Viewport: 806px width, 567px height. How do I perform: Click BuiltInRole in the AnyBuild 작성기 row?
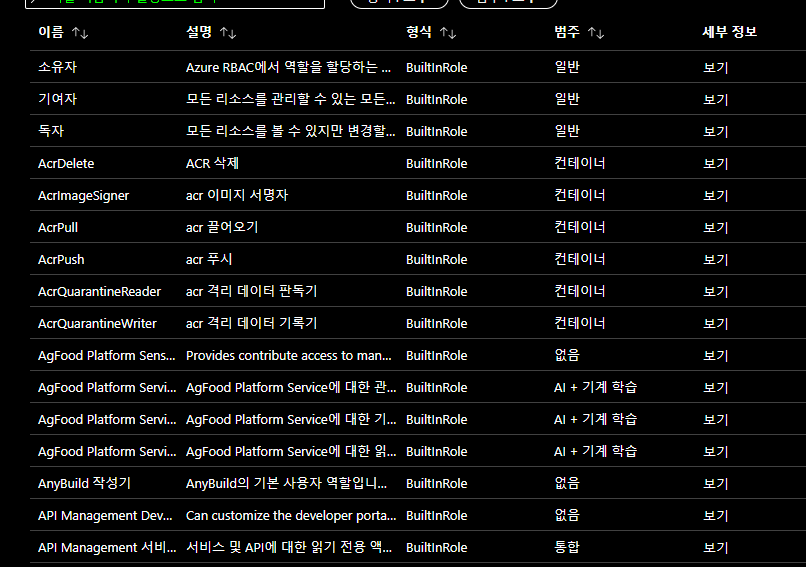coord(436,483)
